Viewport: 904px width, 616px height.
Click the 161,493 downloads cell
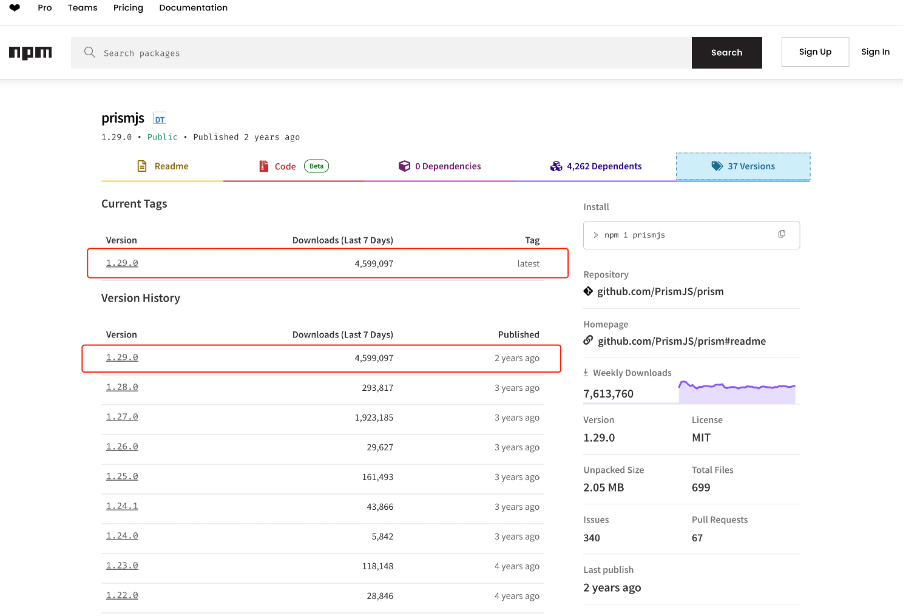click(378, 477)
